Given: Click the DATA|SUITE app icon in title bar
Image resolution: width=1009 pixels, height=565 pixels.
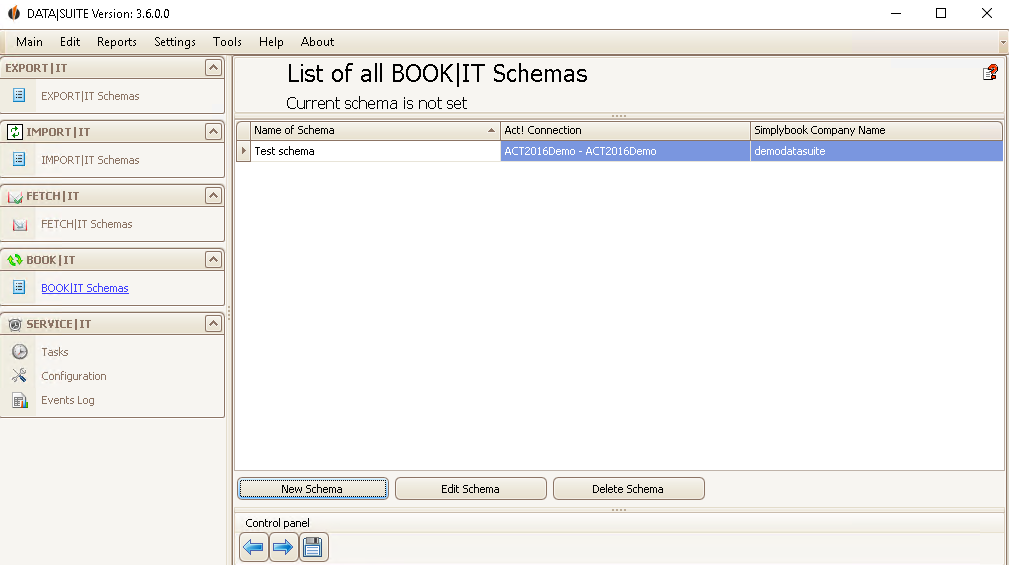Looking at the screenshot, I should coord(14,14).
